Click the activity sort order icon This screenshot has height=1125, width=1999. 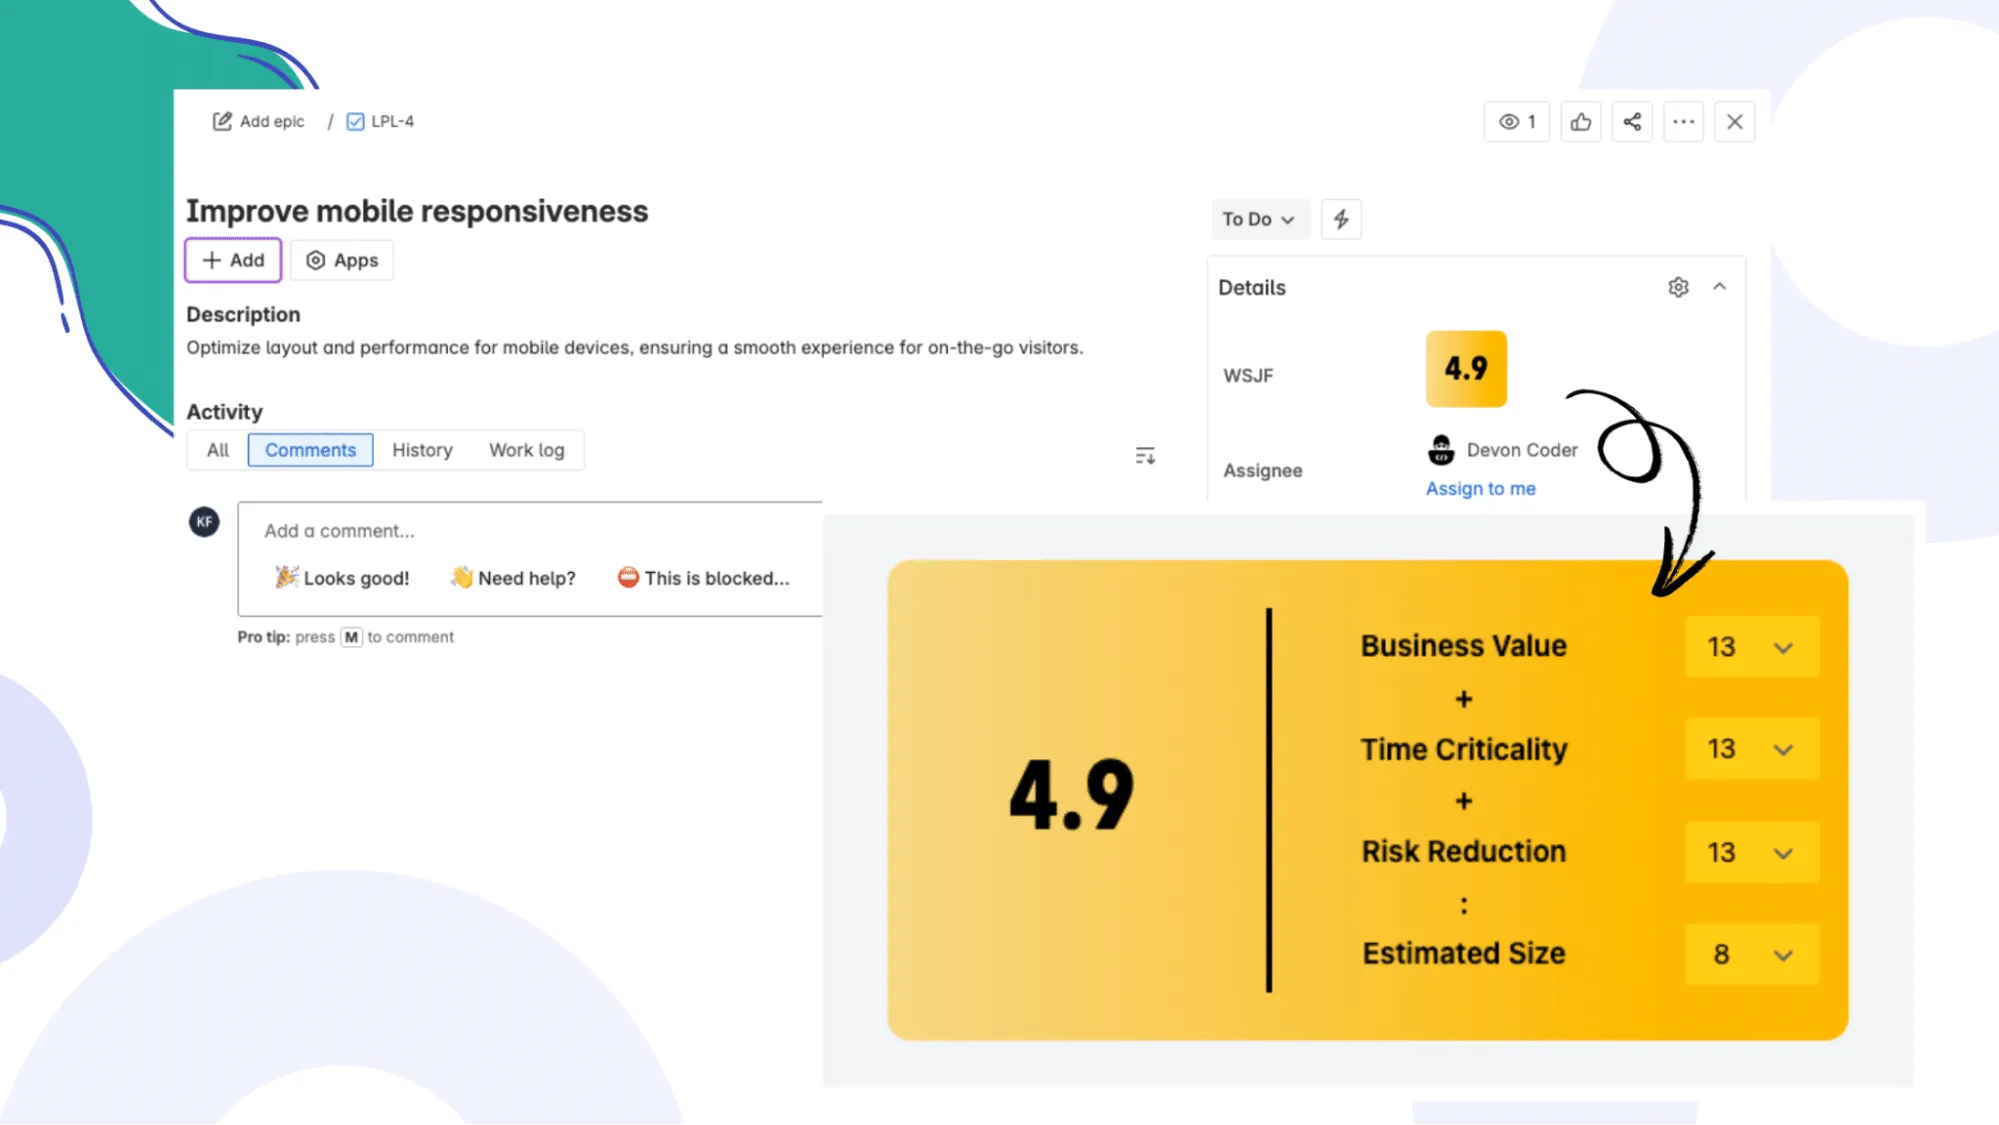pyautogui.click(x=1145, y=456)
